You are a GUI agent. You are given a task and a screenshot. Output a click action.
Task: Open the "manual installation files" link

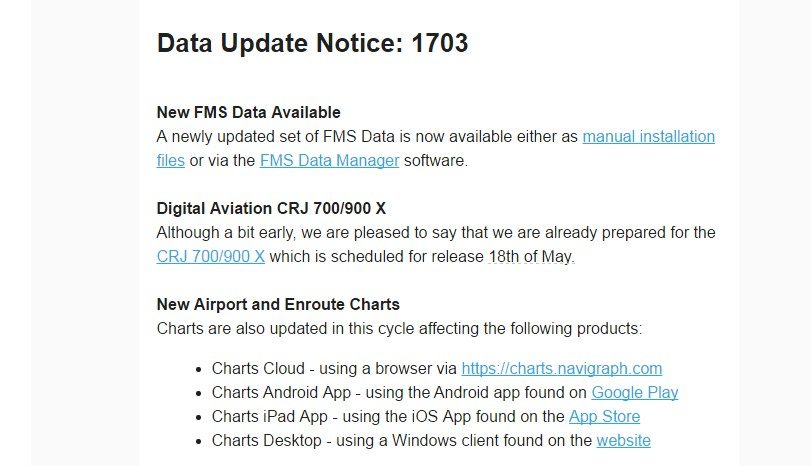[x=648, y=136]
